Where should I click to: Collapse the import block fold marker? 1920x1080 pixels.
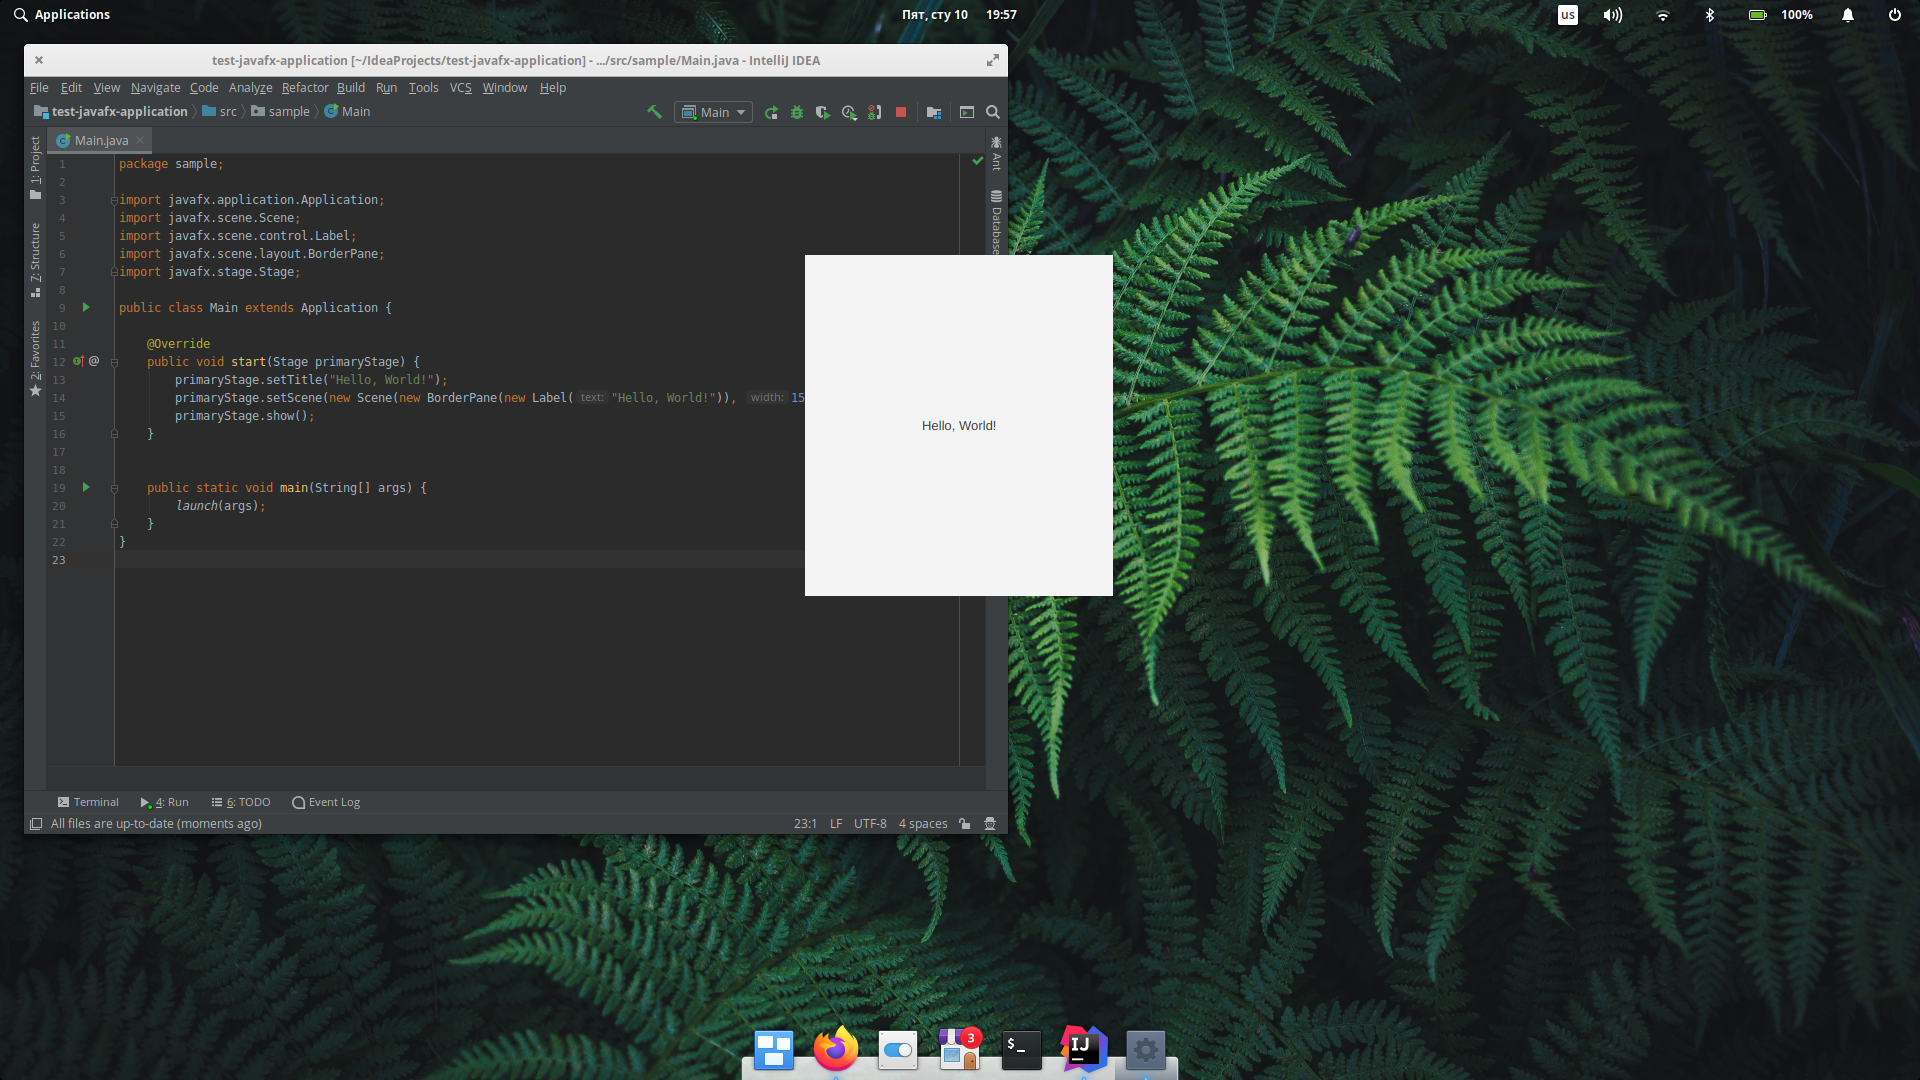pyautogui.click(x=114, y=200)
